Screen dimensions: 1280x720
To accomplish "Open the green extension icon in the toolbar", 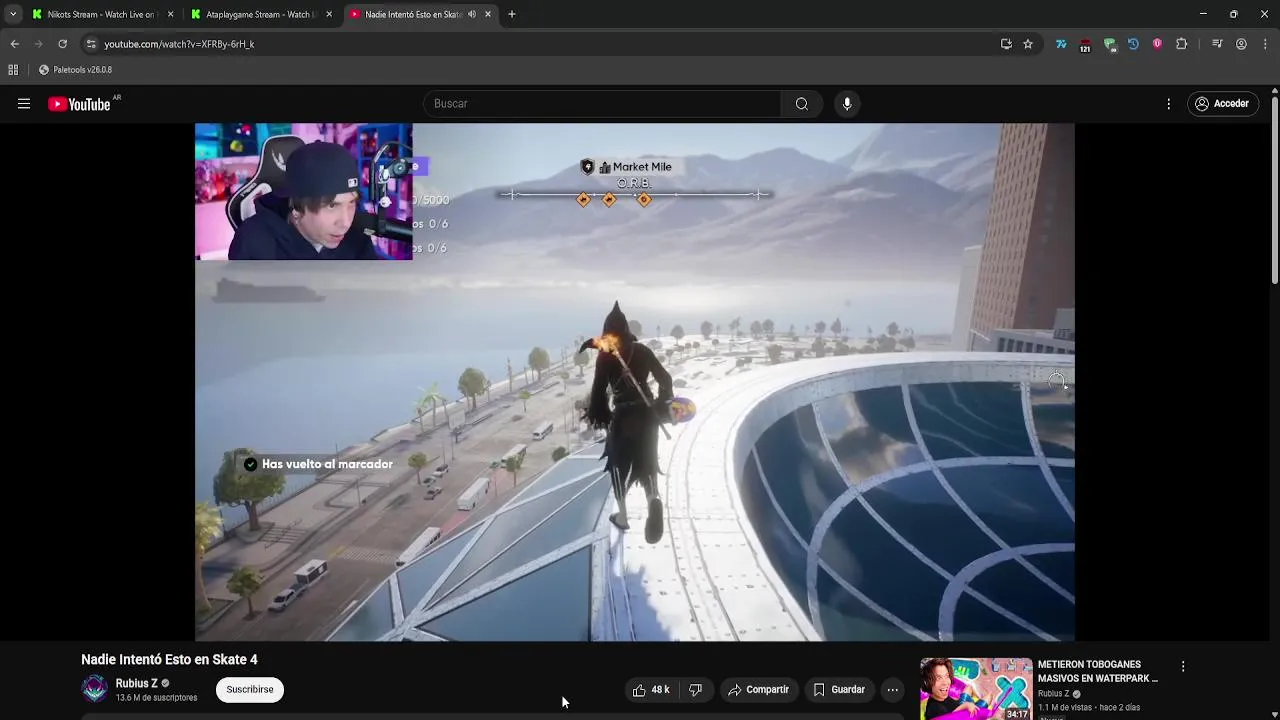I will tap(1110, 44).
